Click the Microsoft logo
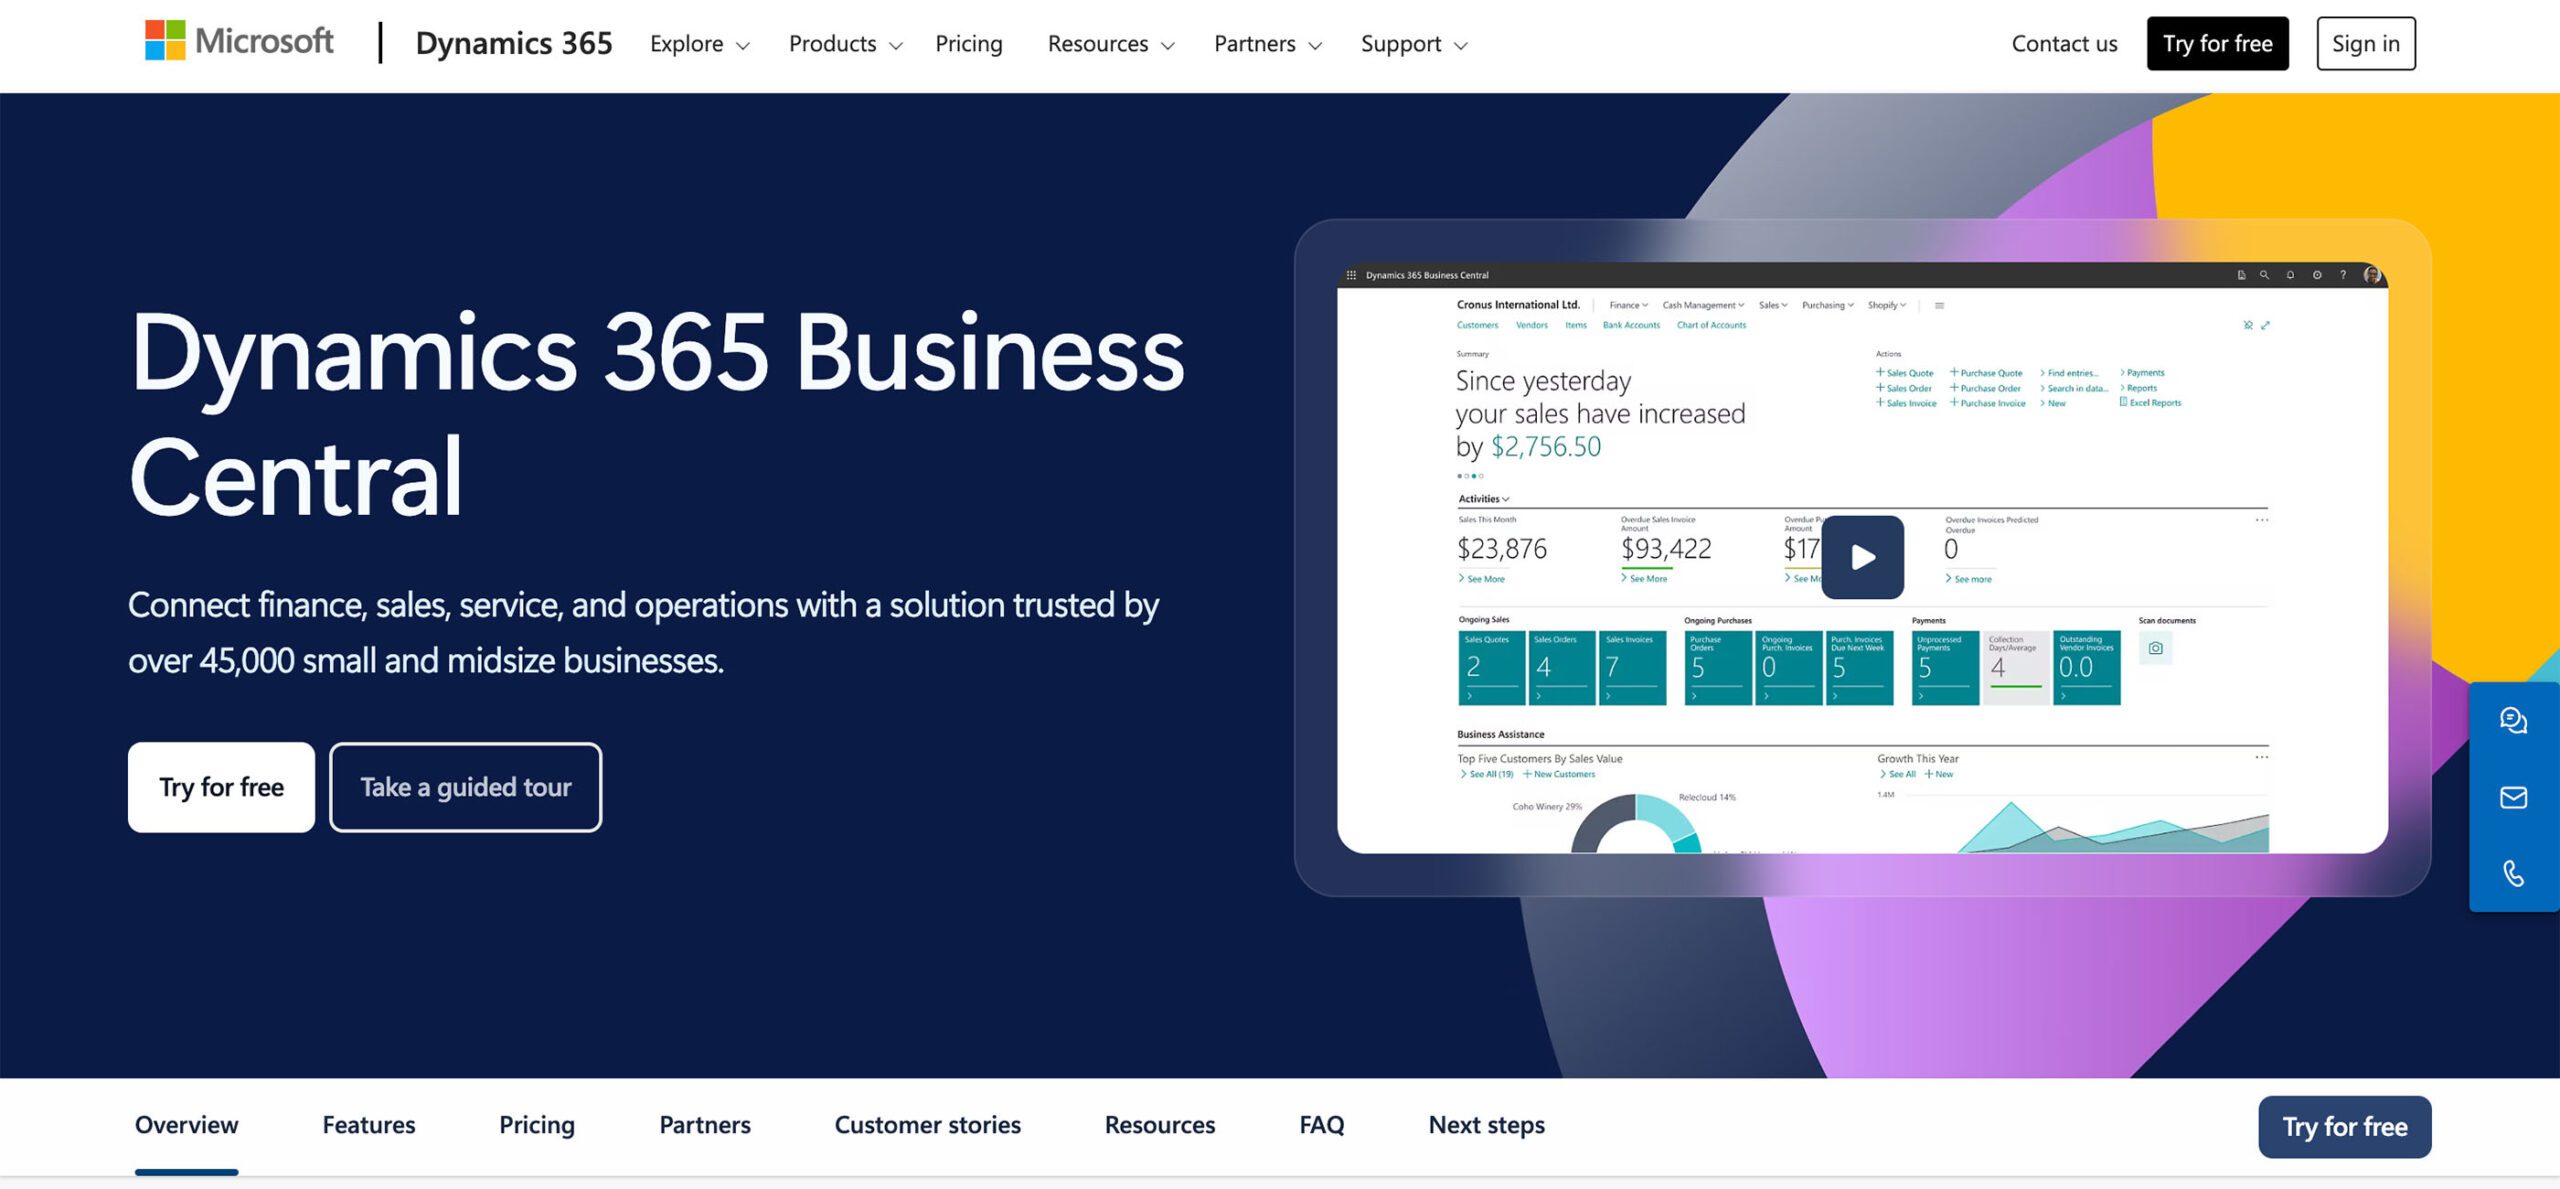Image resolution: width=2560 pixels, height=1189 pixels. tap(239, 42)
